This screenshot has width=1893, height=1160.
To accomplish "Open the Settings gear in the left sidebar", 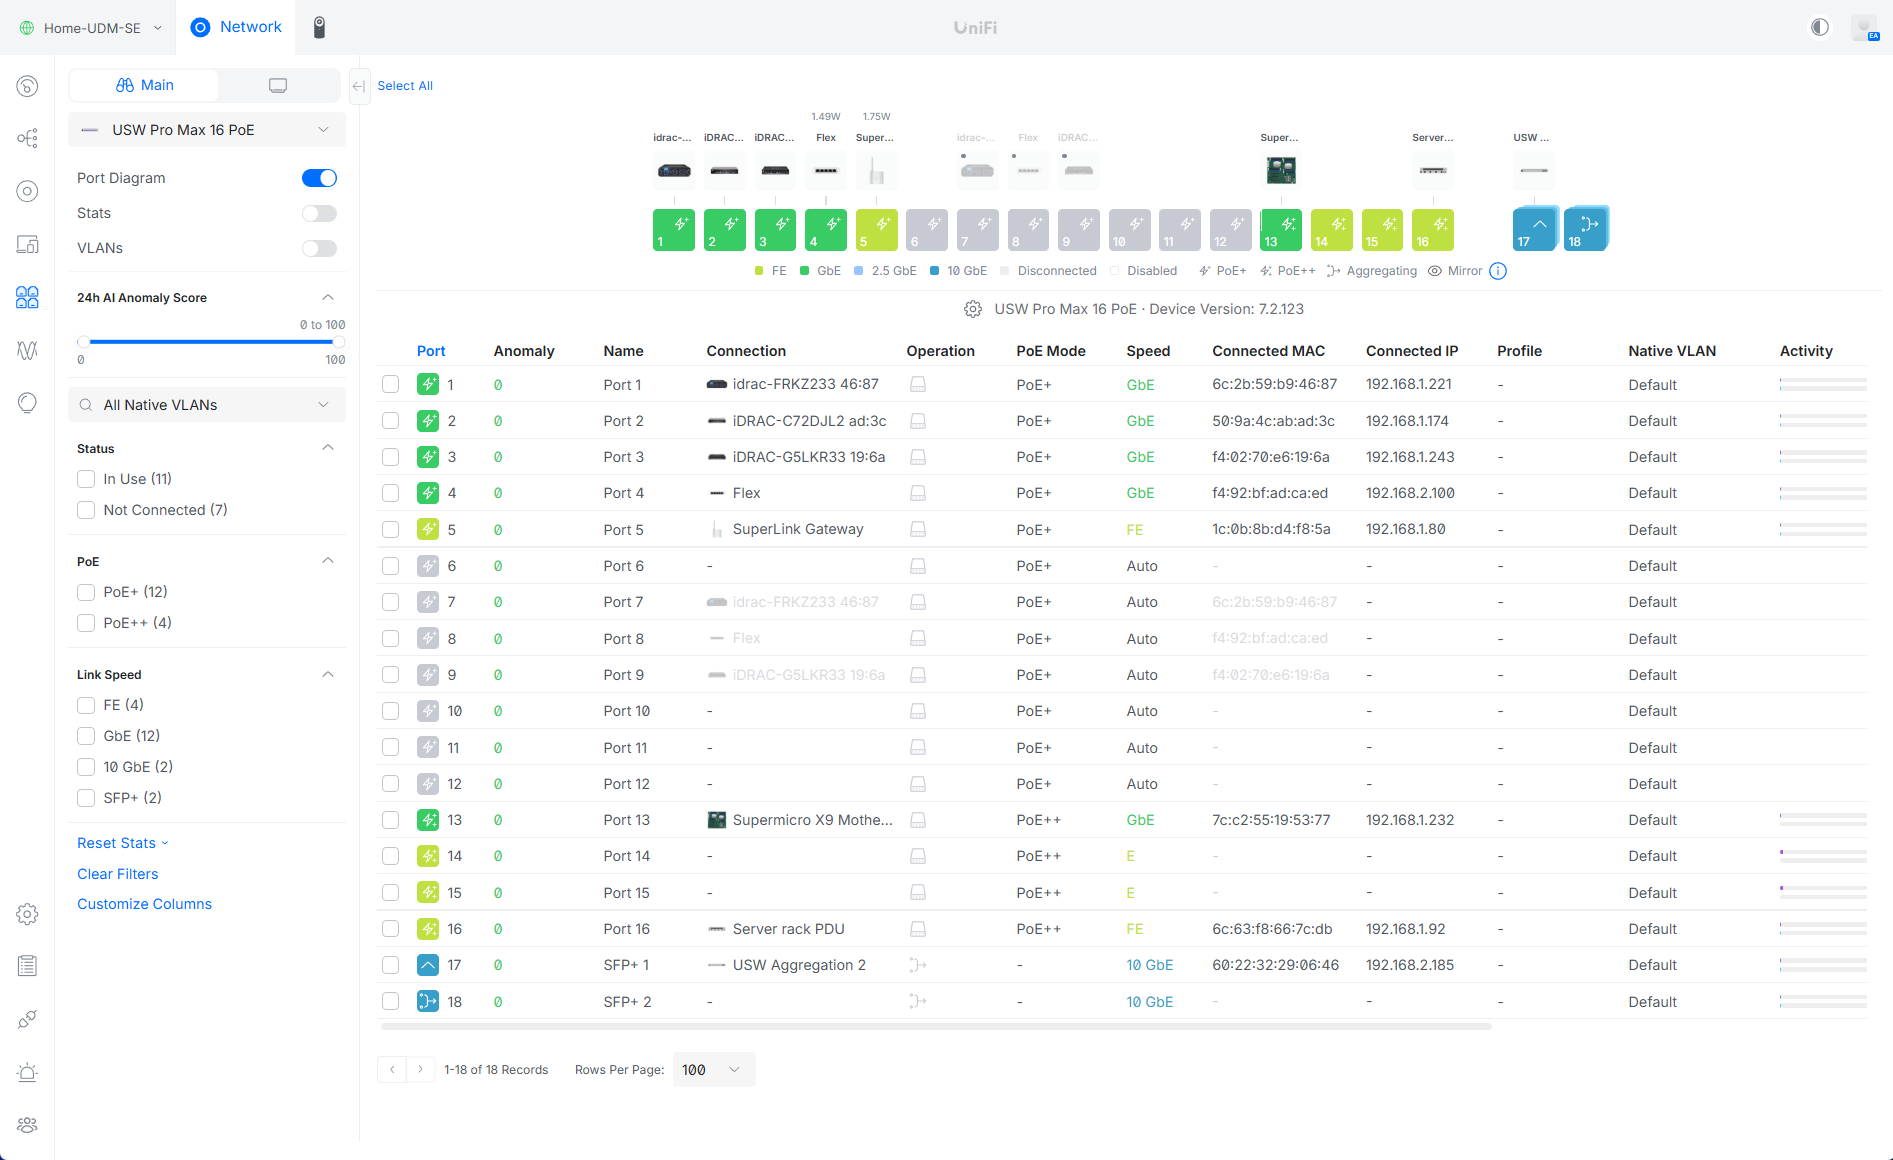I will (27, 914).
